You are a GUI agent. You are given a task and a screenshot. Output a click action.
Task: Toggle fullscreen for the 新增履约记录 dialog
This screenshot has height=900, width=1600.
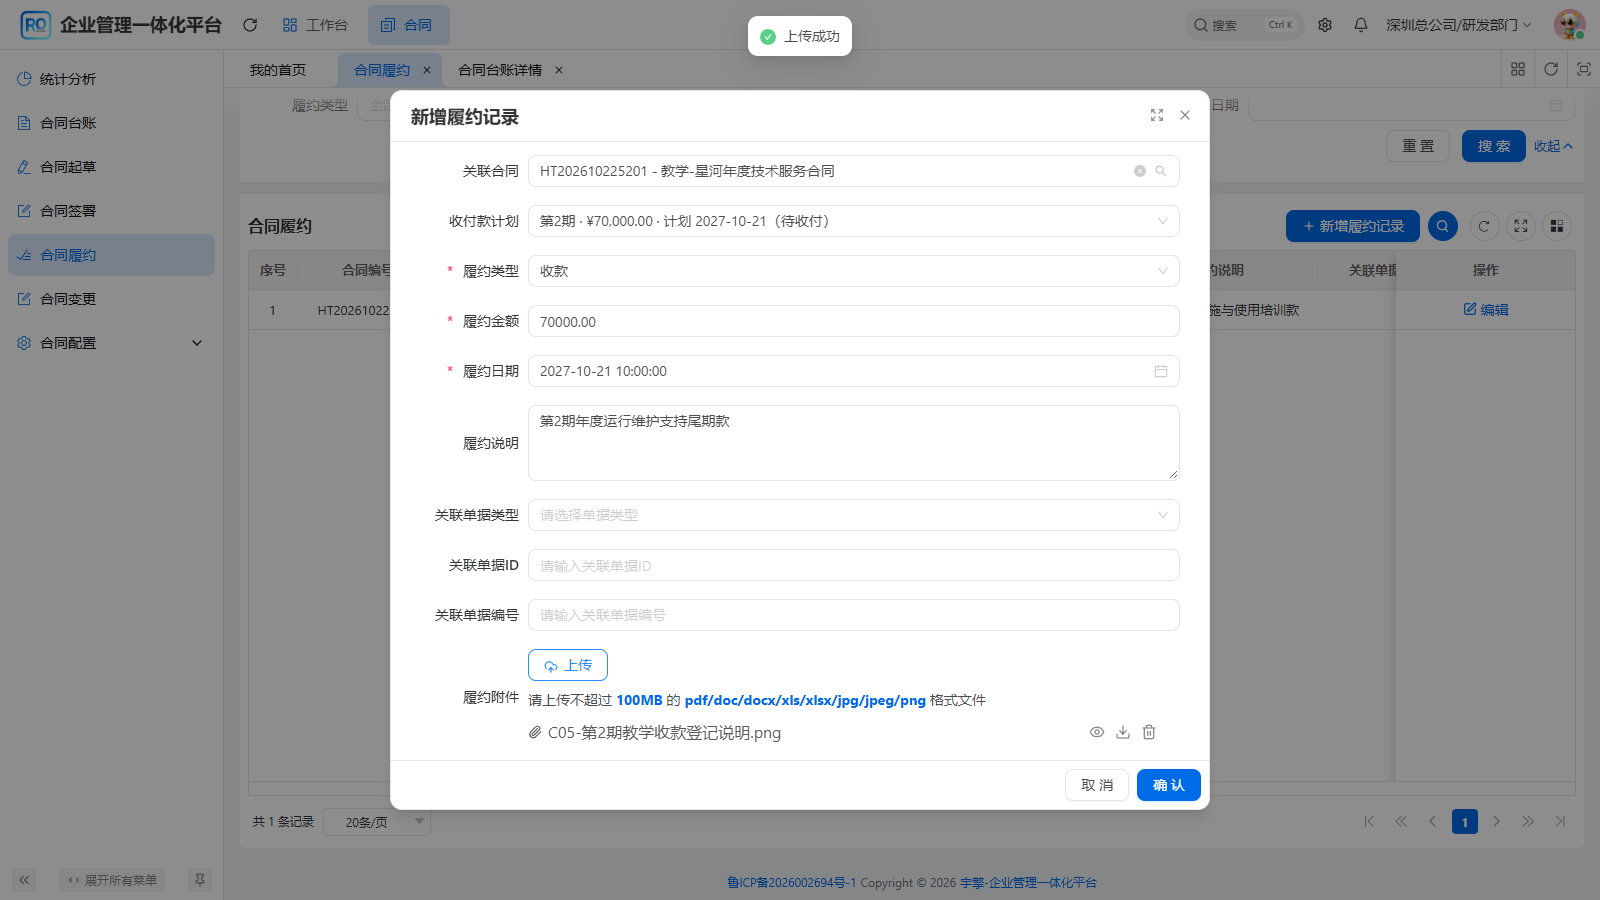[1157, 115]
